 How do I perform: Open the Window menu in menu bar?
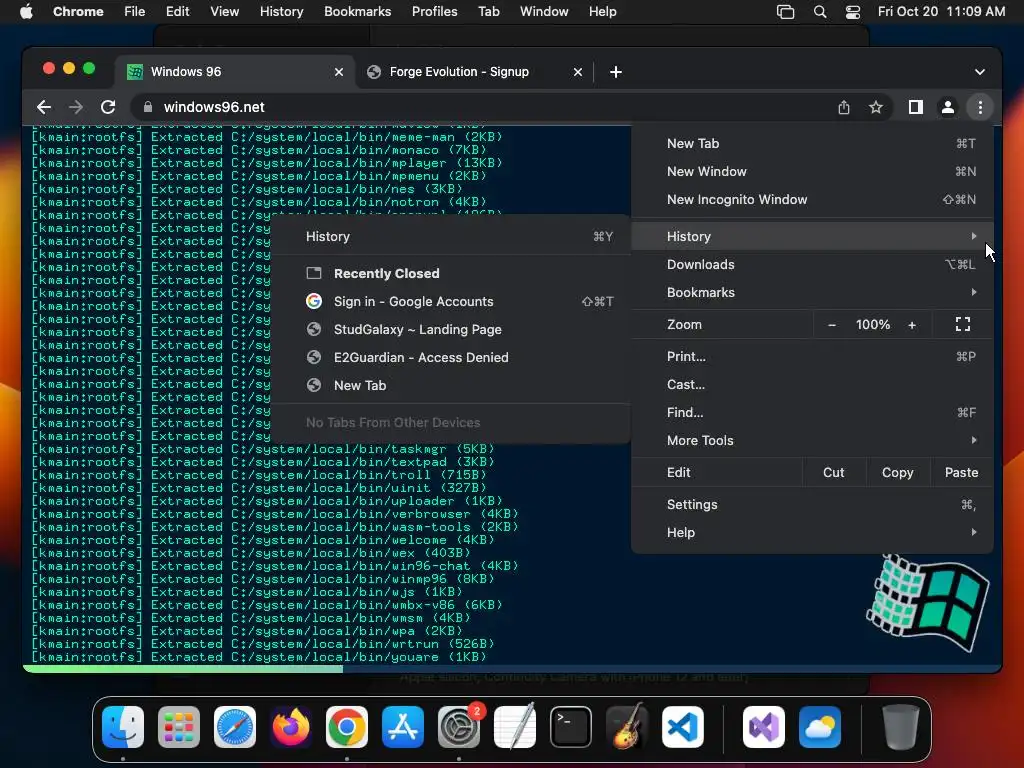point(544,12)
